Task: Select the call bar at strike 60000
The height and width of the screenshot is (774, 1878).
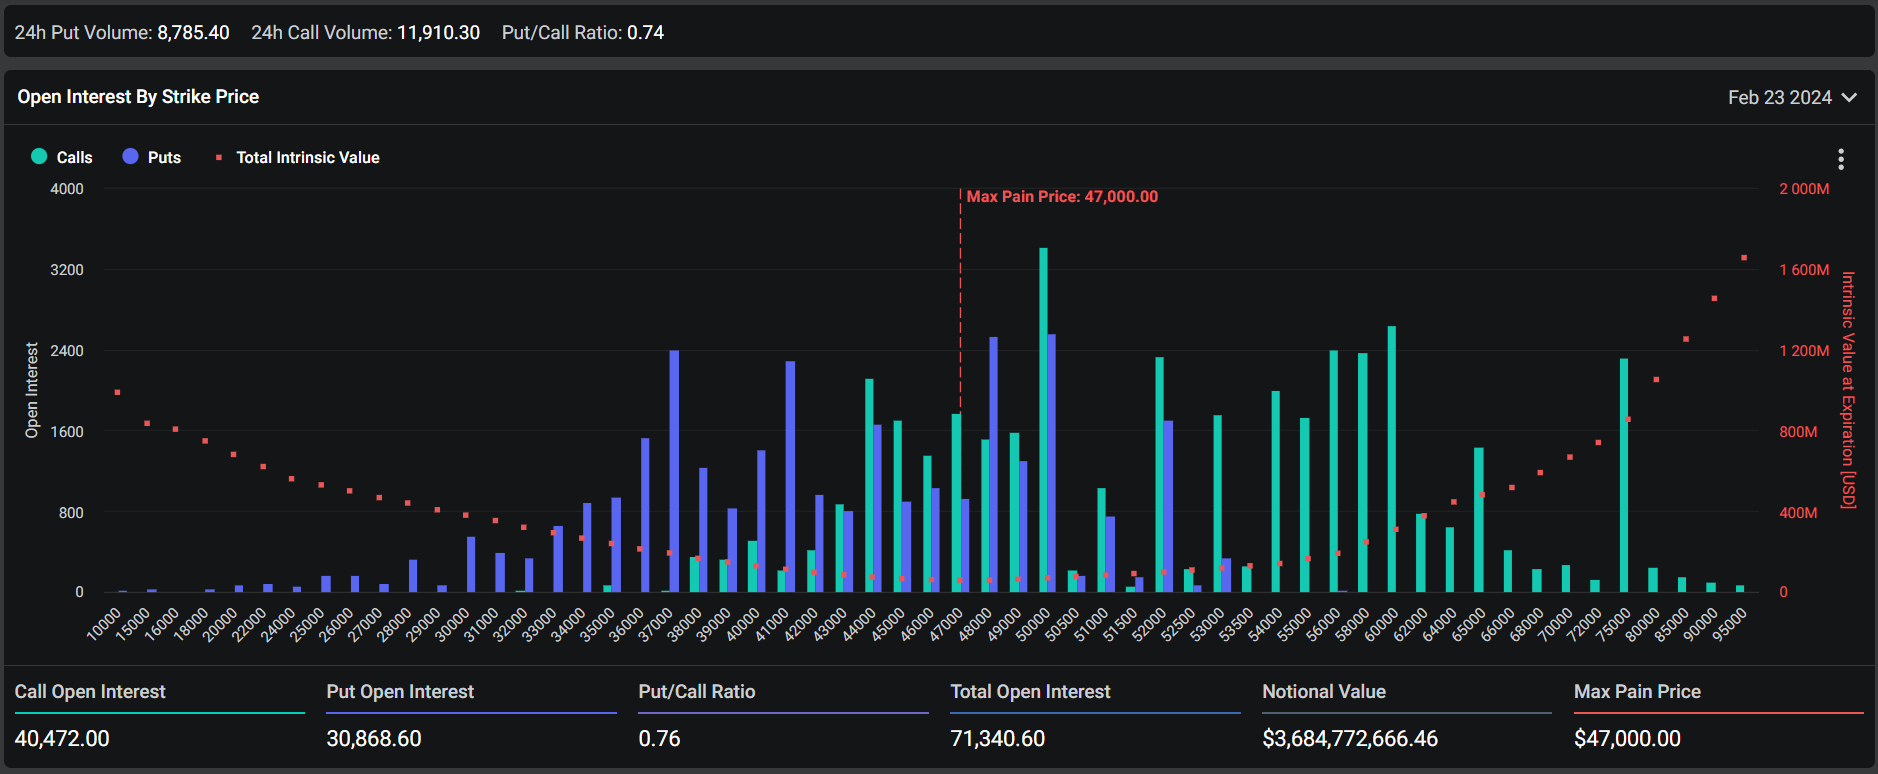Action: (x=1391, y=458)
